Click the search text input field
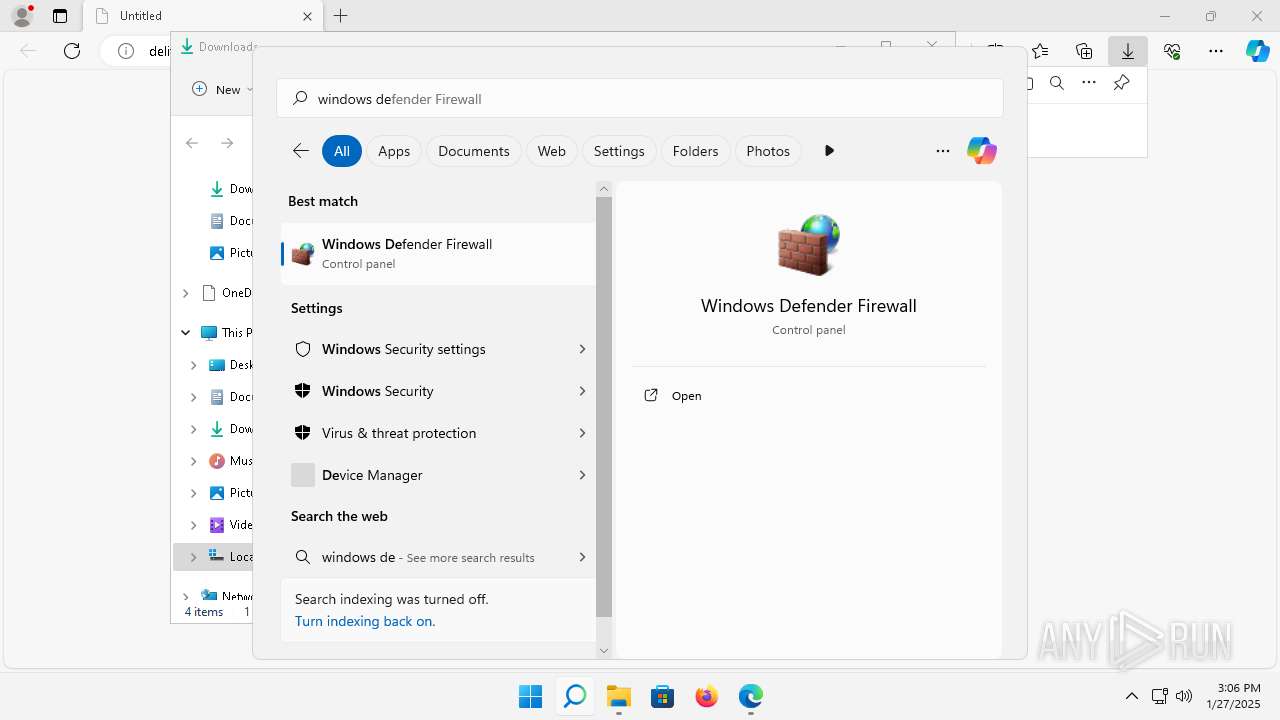This screenshot has height=720, width=1280. pyautogui.click(x=640, y=99)
